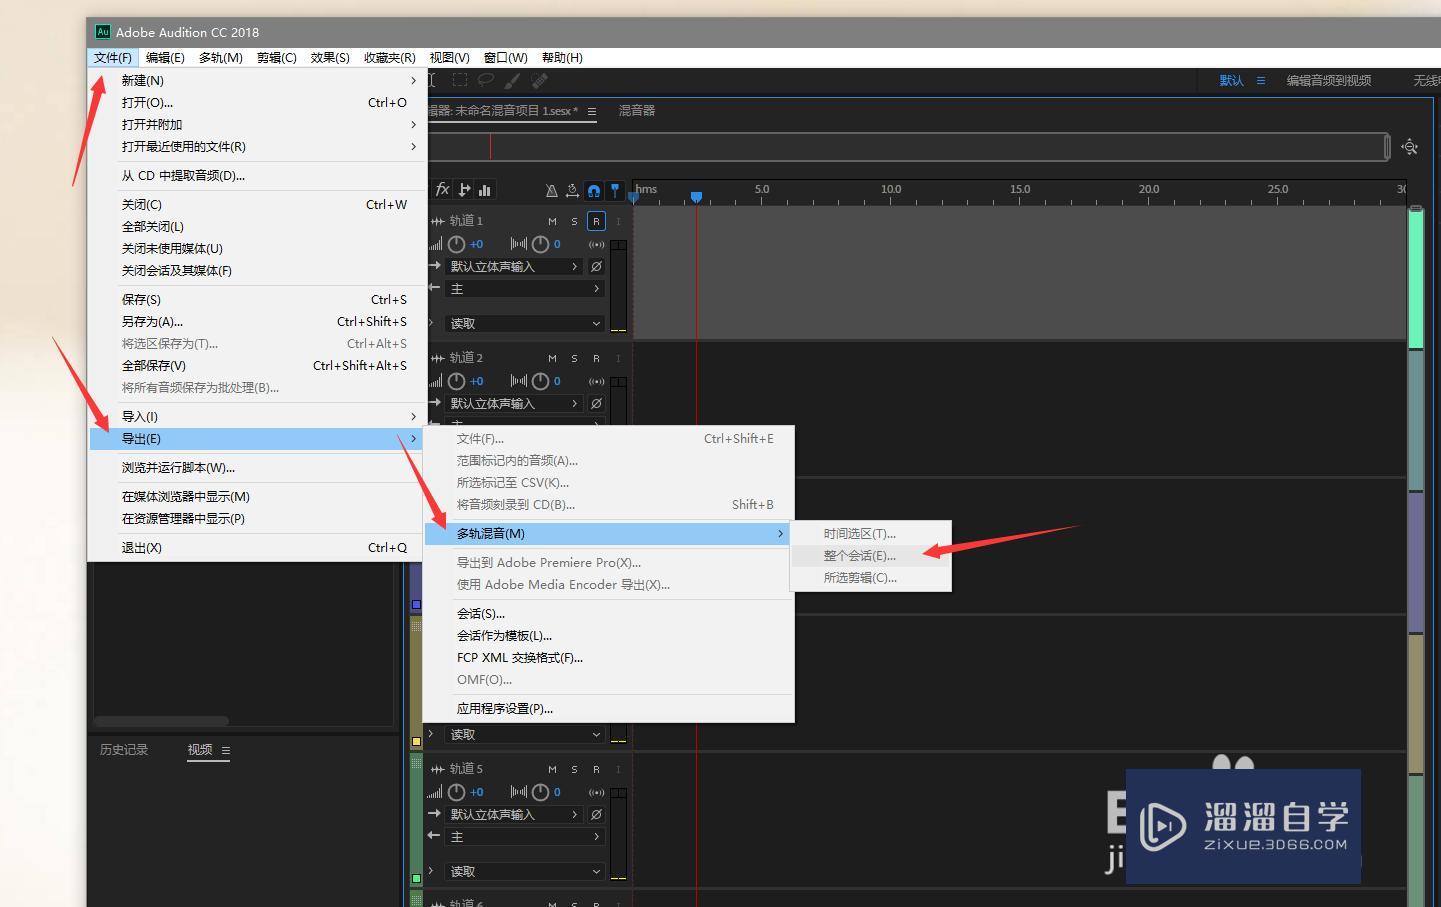The height and width of the screenshot is (907, 1441).
Task: Open 轨道 5 默认立体声输入 dropdown
Action: 514,814
